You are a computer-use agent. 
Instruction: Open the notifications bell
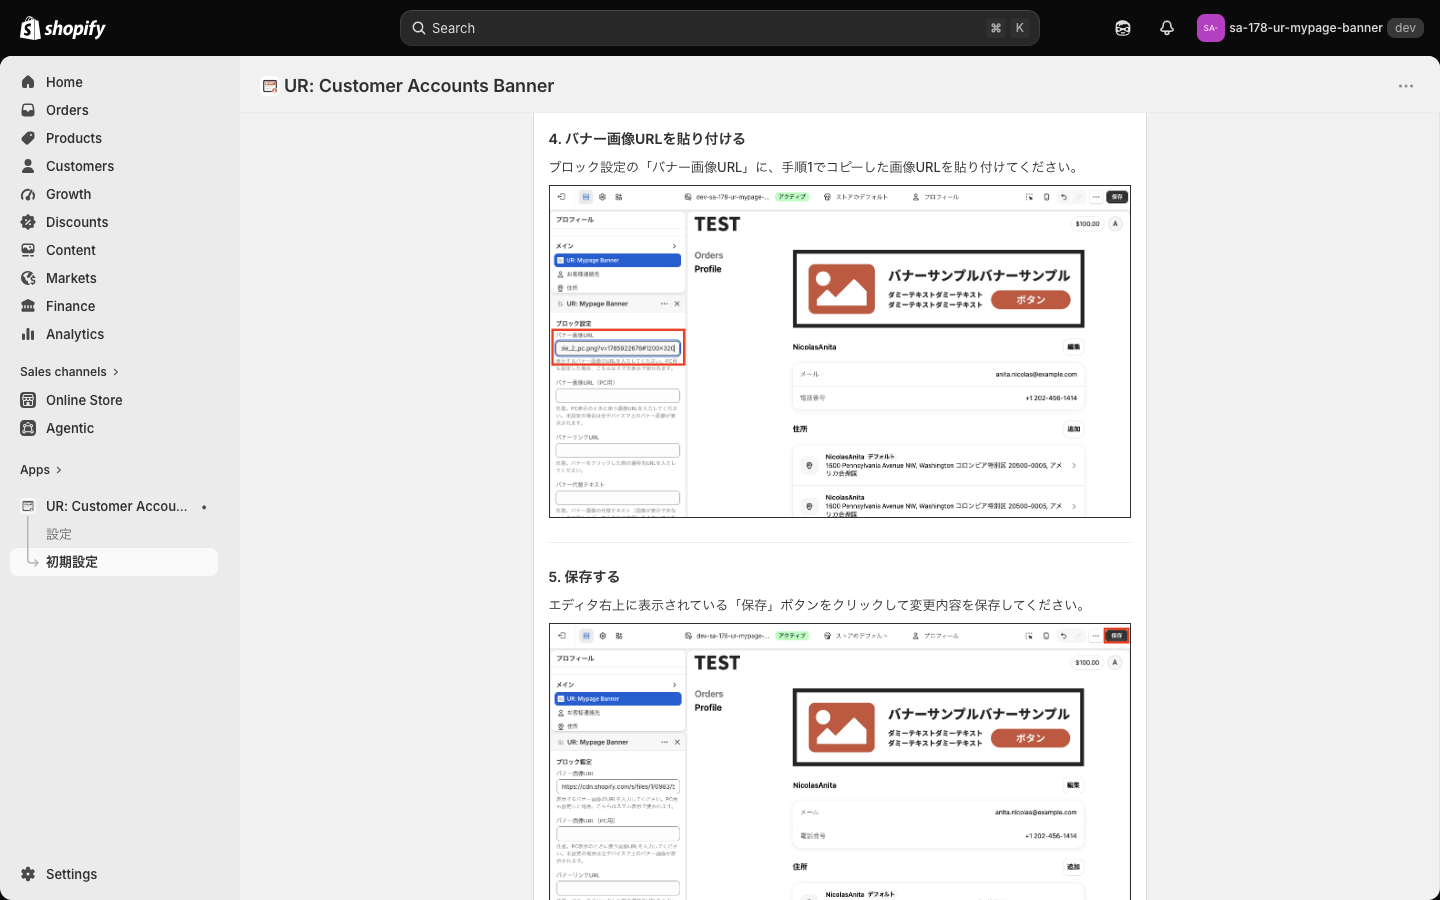[x=1167, y=28]
